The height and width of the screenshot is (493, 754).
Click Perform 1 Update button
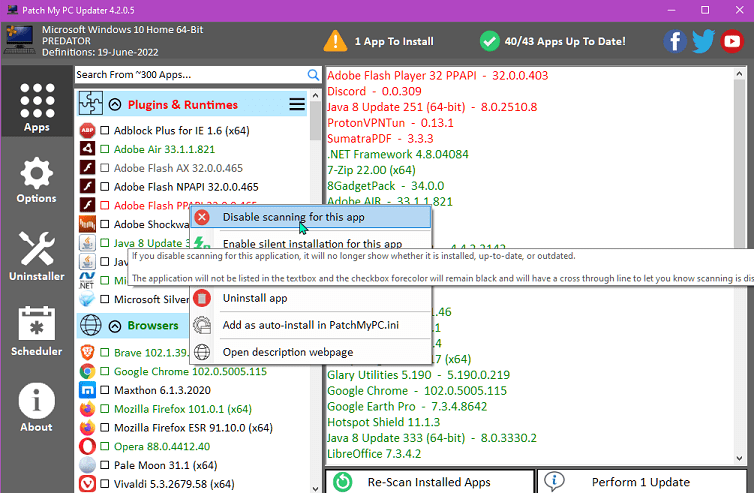click(x=641, y=481)
